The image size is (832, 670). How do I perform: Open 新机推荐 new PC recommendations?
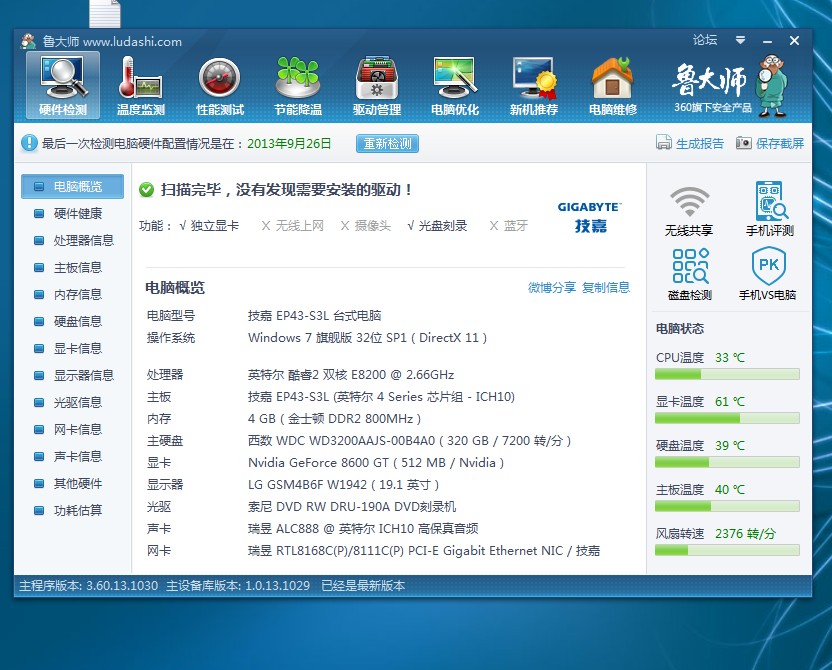(534, 85)
